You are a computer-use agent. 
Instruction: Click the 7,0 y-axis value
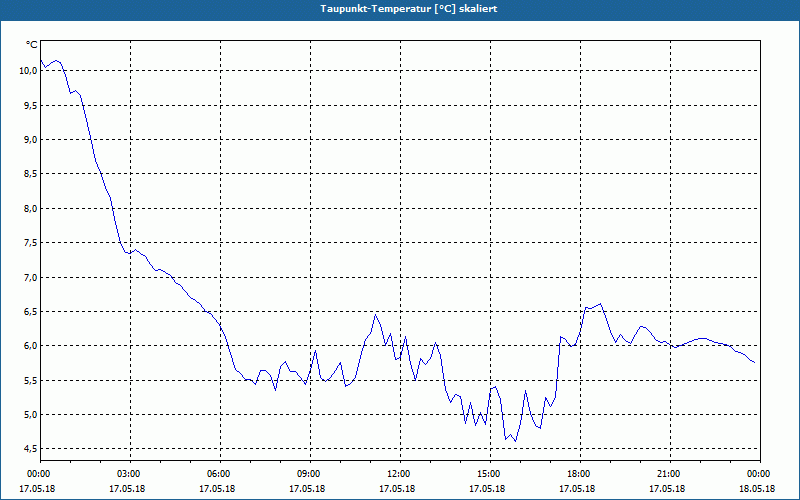pyautogui.click(x=31, y=278)
